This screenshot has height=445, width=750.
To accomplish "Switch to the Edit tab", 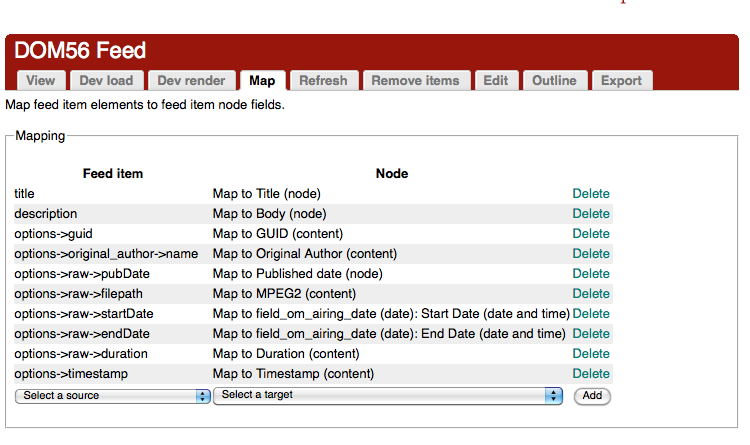I will click(x=496, y=81).
